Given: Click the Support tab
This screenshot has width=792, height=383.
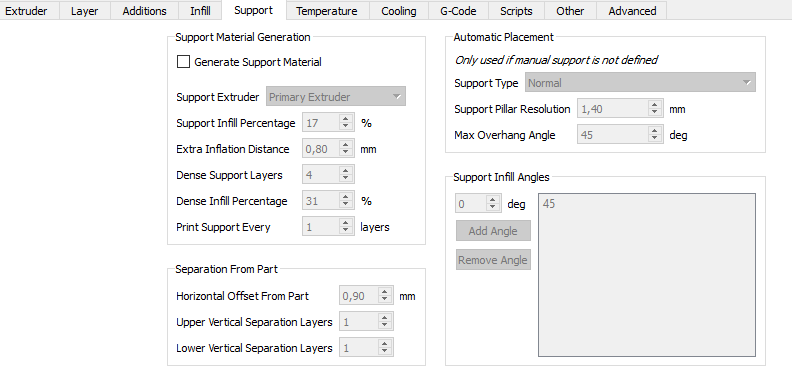Looking at the screenshot, I should 254,10.
